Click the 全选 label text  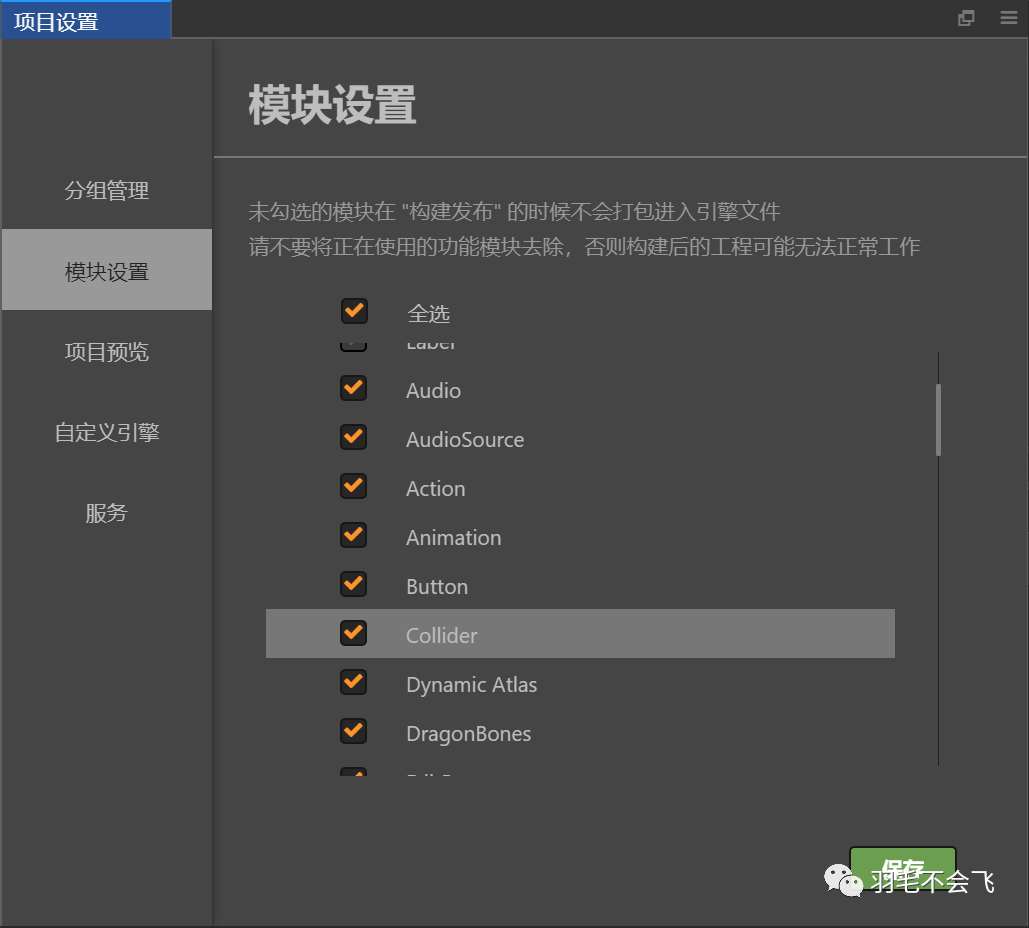[429, 314]
